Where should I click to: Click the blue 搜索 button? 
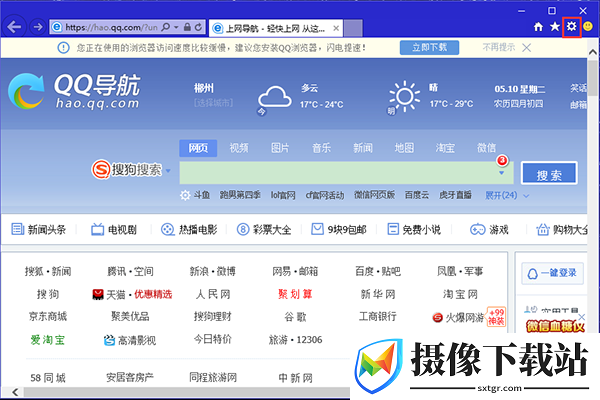click(x=549, y=173)
